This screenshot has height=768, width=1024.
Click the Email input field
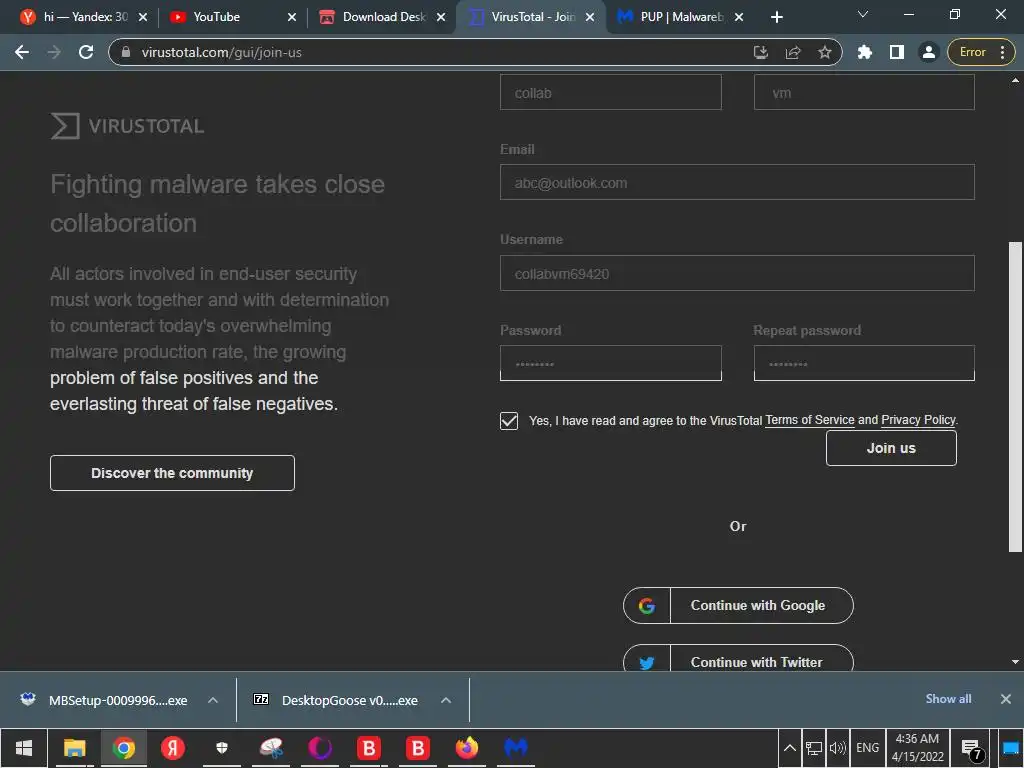737,182
